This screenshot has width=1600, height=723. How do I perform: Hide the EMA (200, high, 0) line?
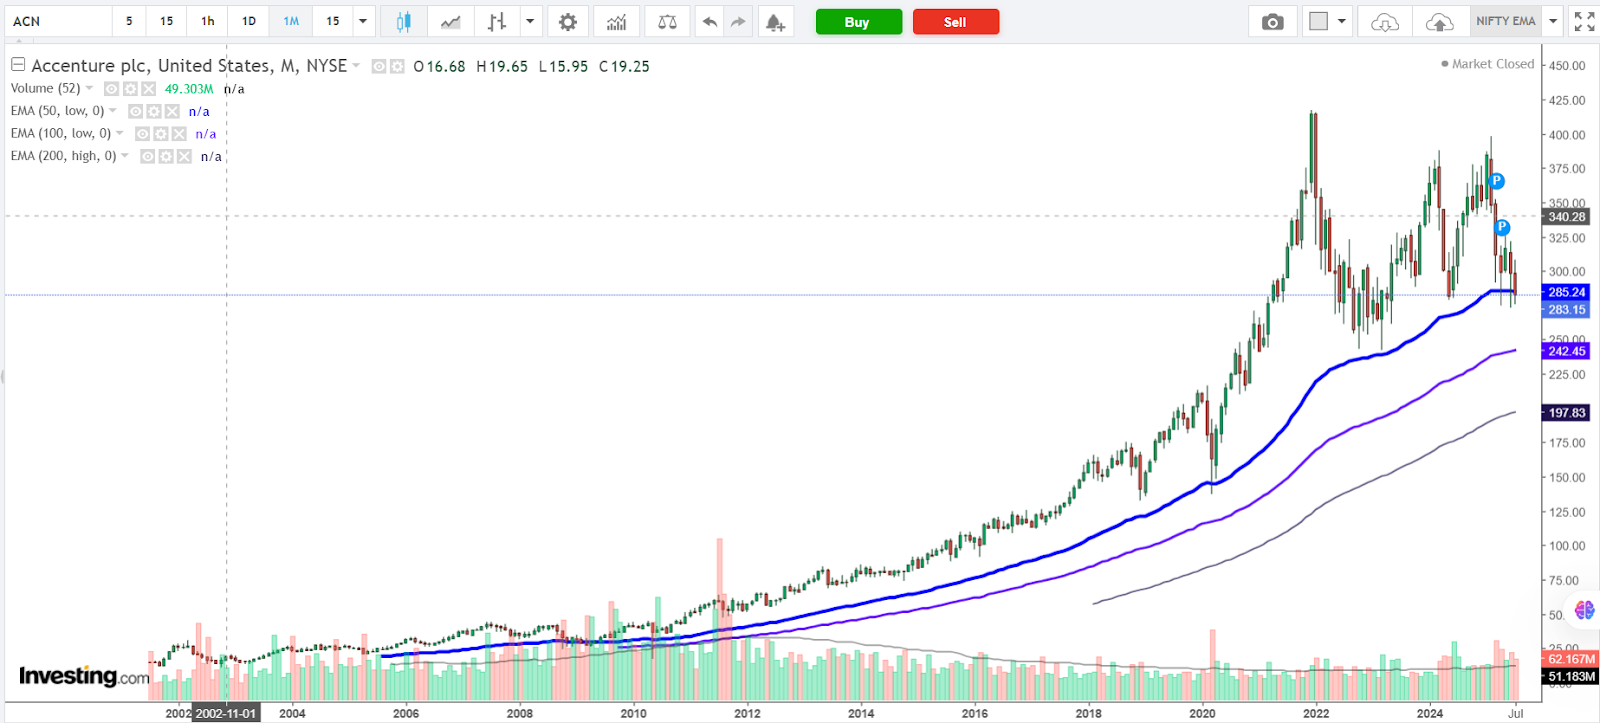point(148,156)
